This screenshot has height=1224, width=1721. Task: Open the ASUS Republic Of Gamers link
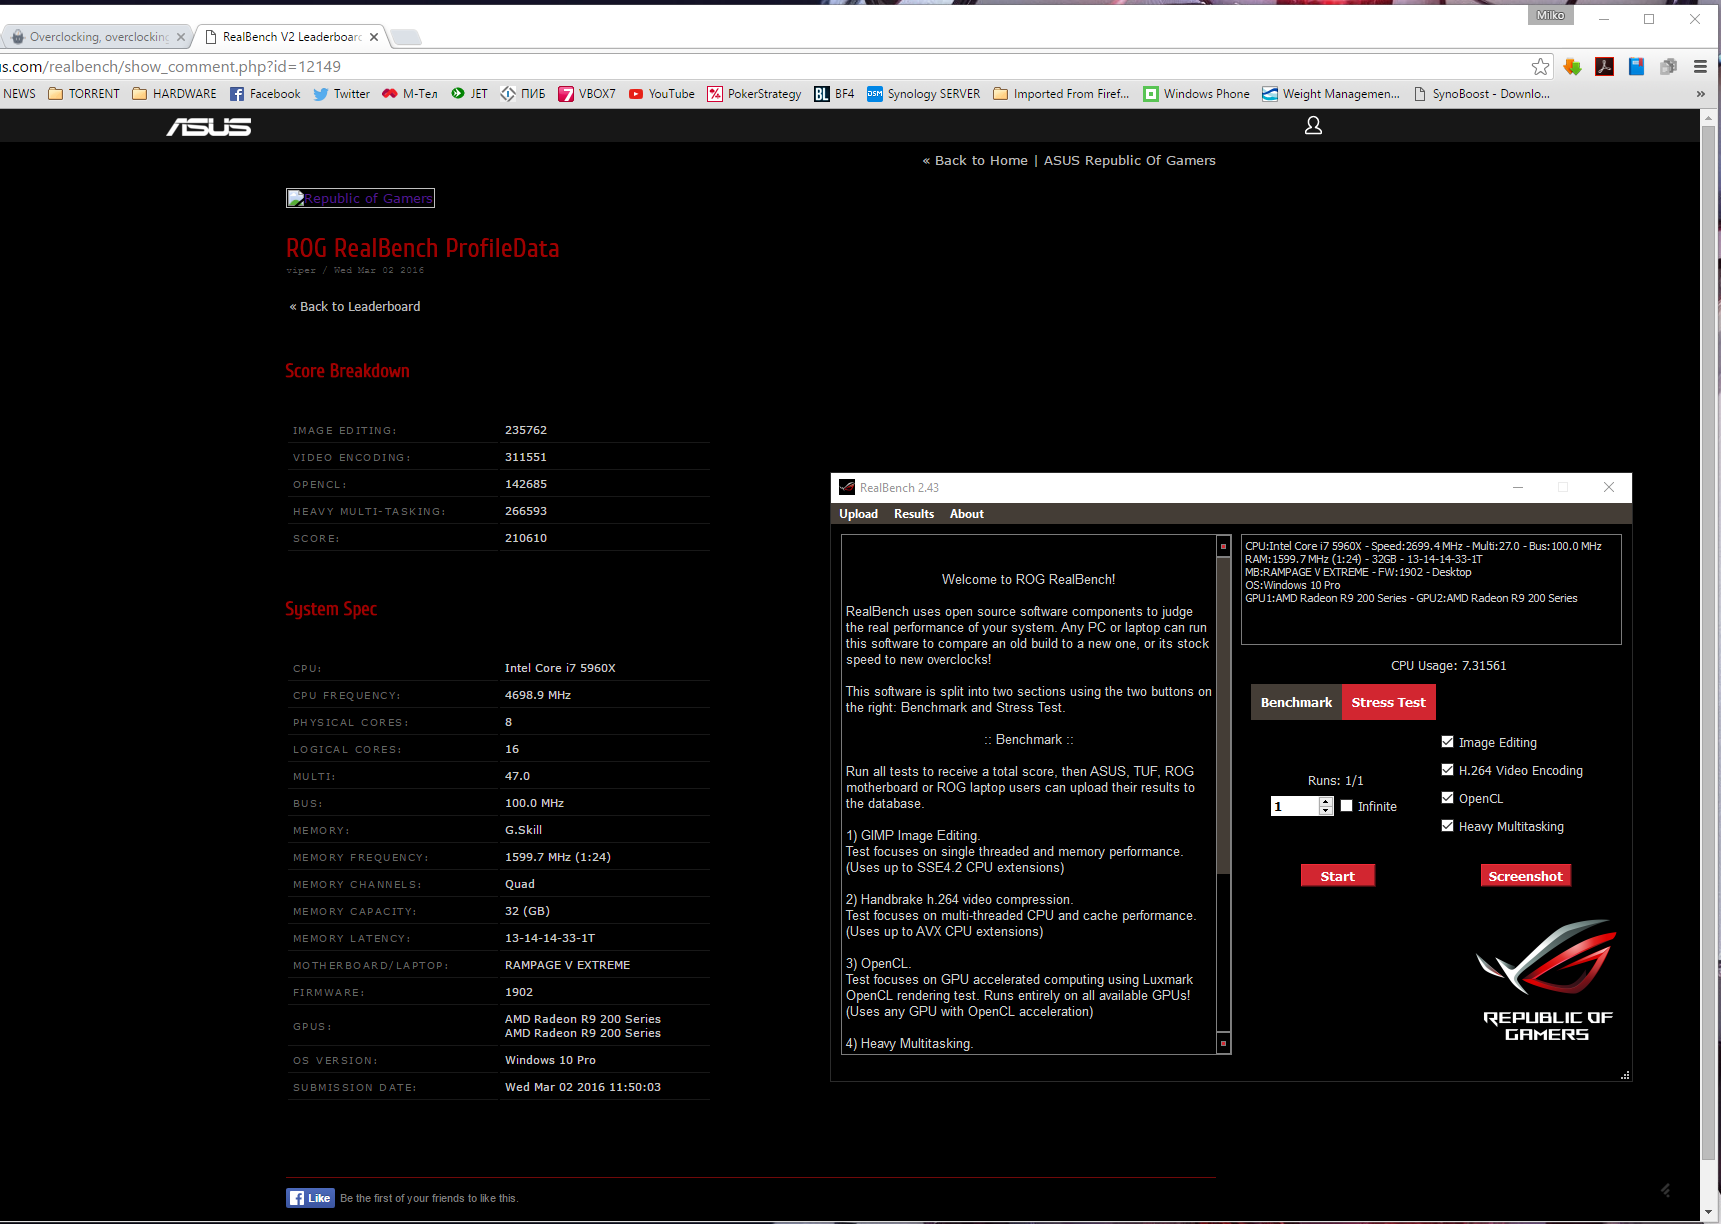tap(1130, 160)
